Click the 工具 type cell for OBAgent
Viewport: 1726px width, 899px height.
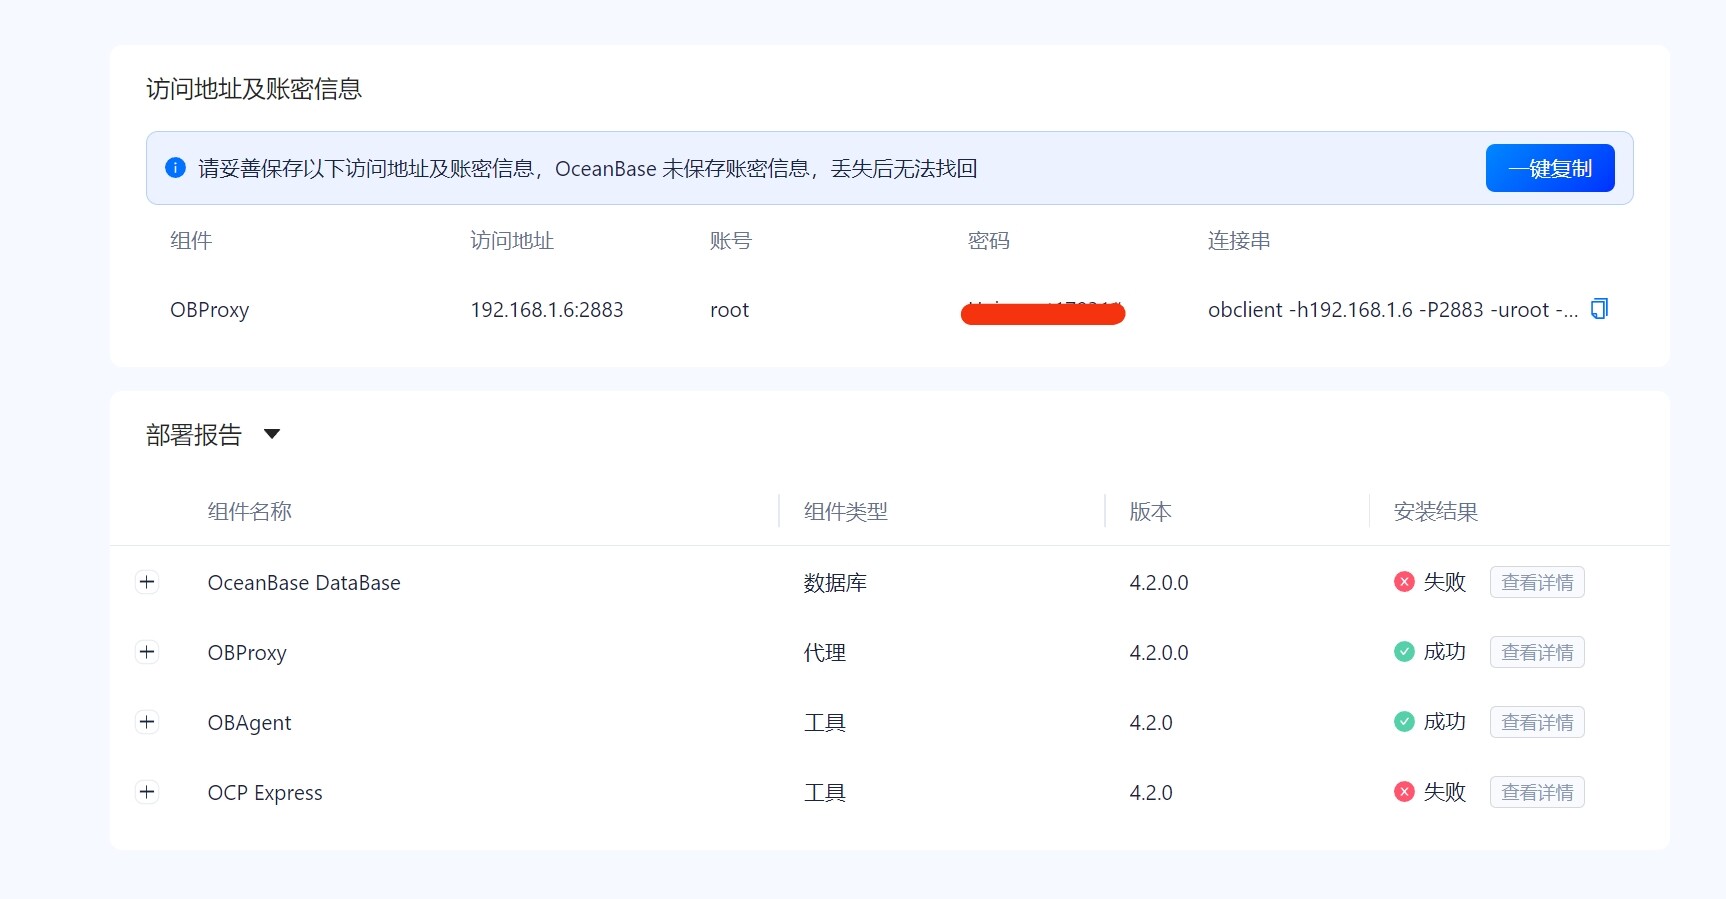click(825, 722)
